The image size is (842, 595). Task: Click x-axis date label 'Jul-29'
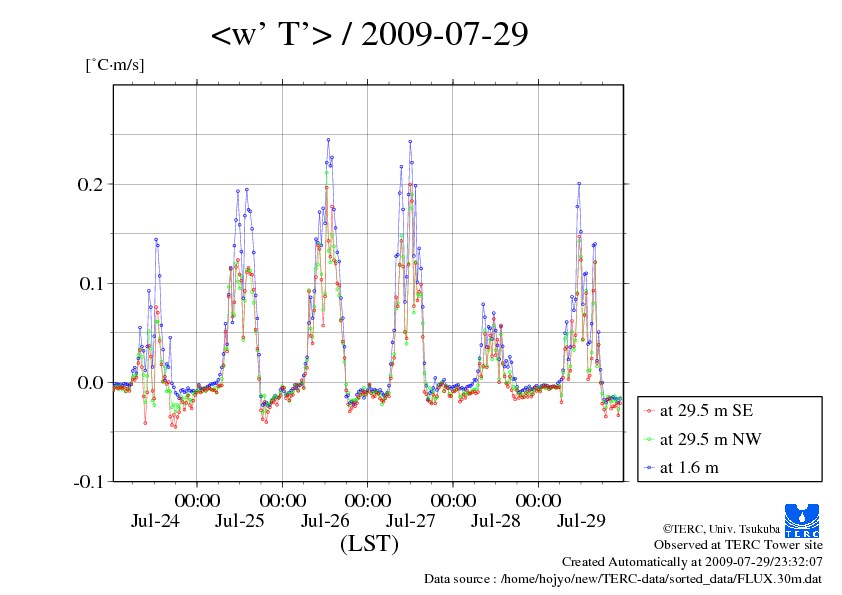point(581,520)
